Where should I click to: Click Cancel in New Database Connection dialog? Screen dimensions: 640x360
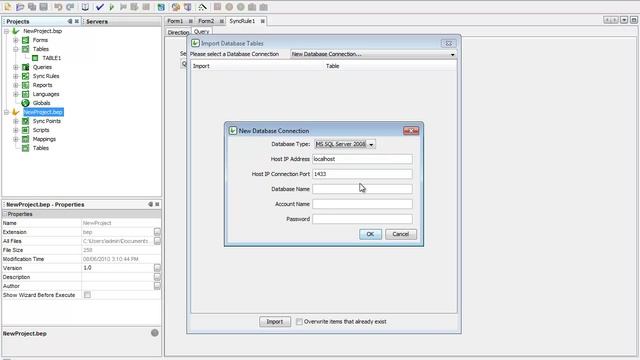tap(401, 234)
